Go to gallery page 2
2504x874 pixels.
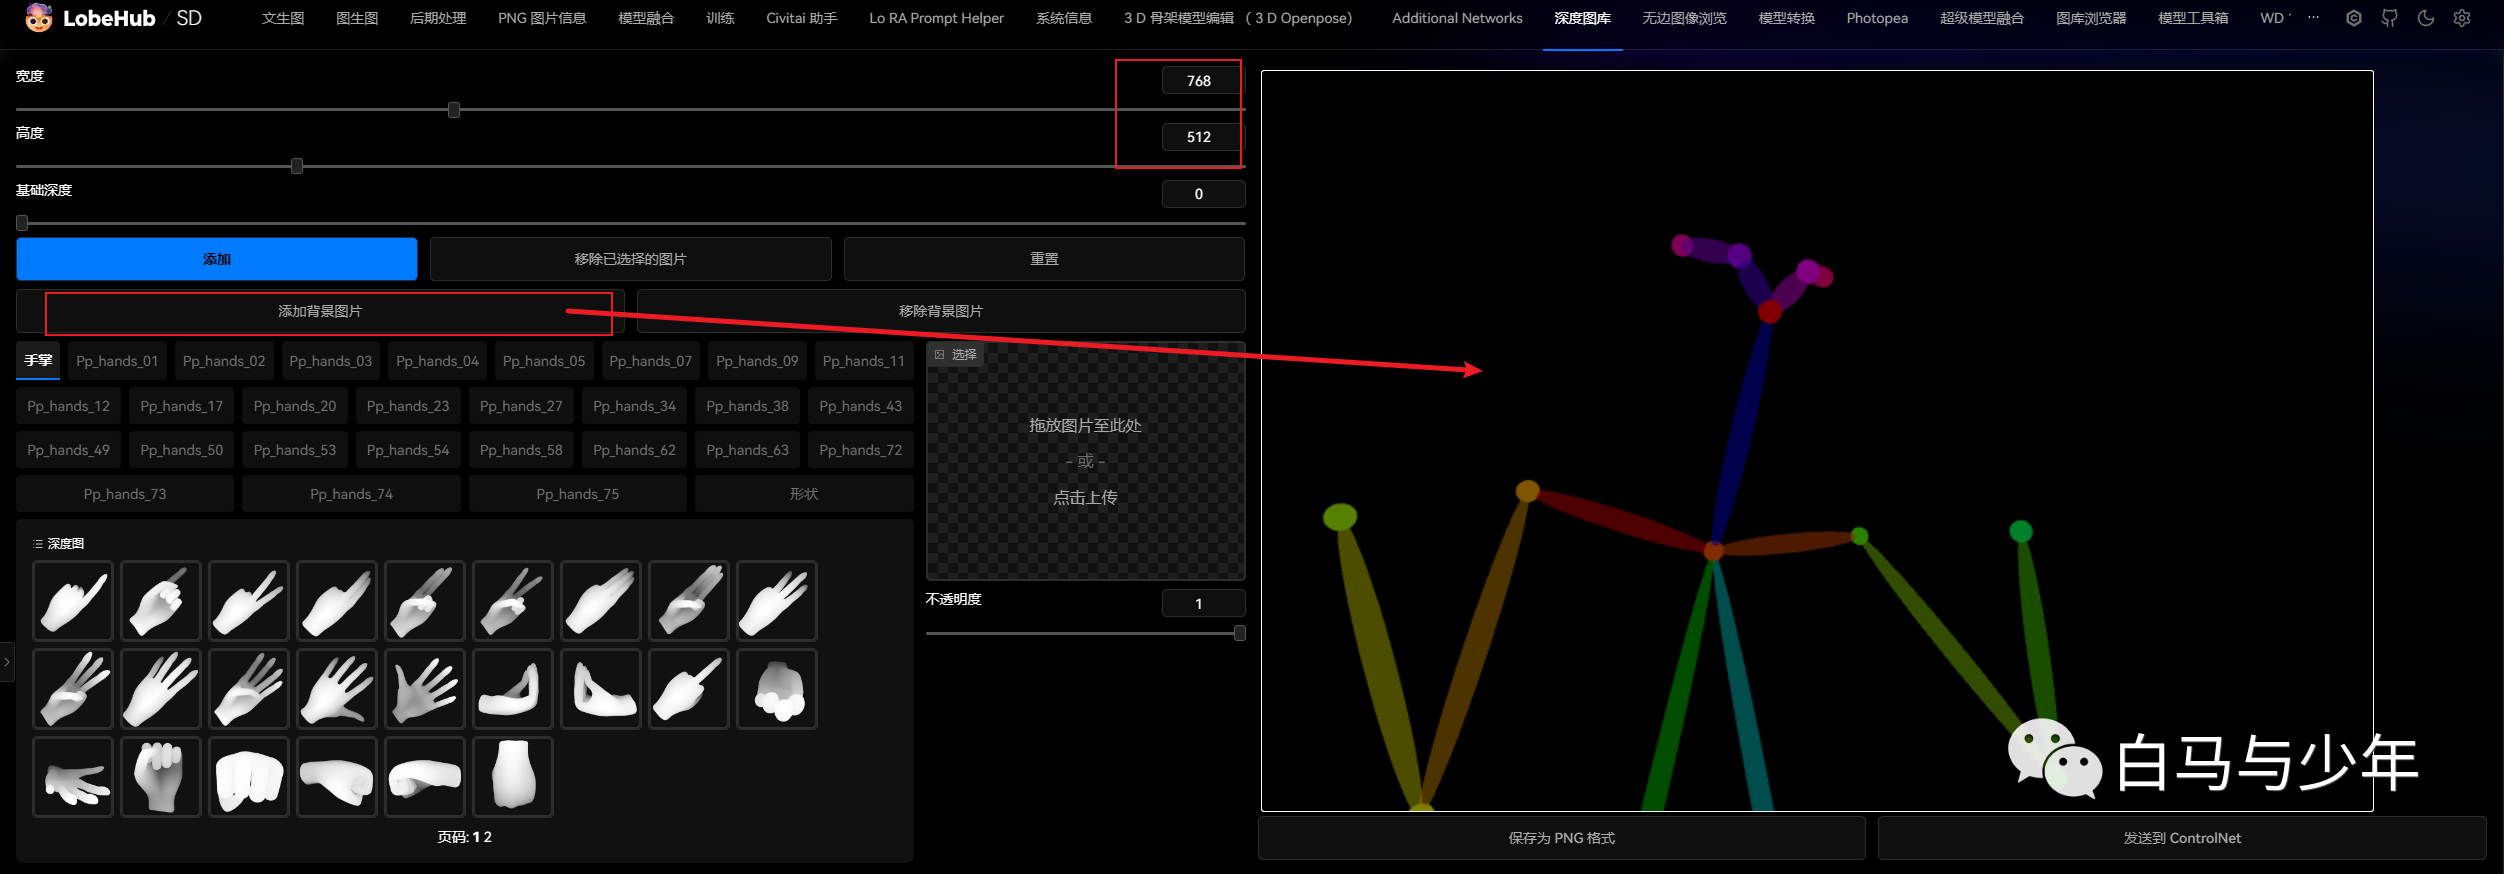488,837
